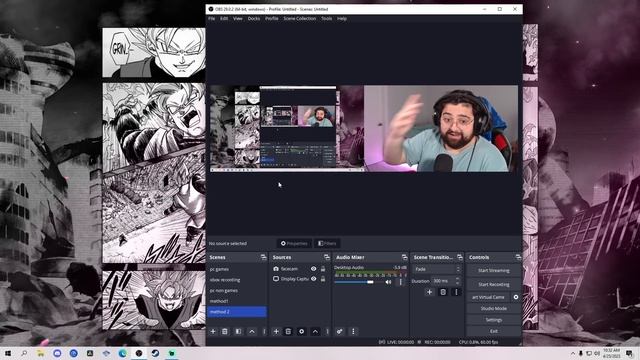Configure virtual camera gear icon
Image resolution: width=640 pixels, height=360 pixels.
[x=516, y=297]
